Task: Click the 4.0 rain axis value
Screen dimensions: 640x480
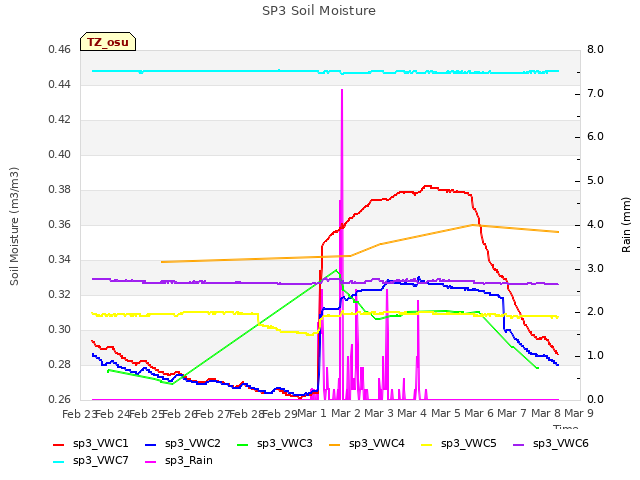Action: pyautogui.click(x=595, y=224)
